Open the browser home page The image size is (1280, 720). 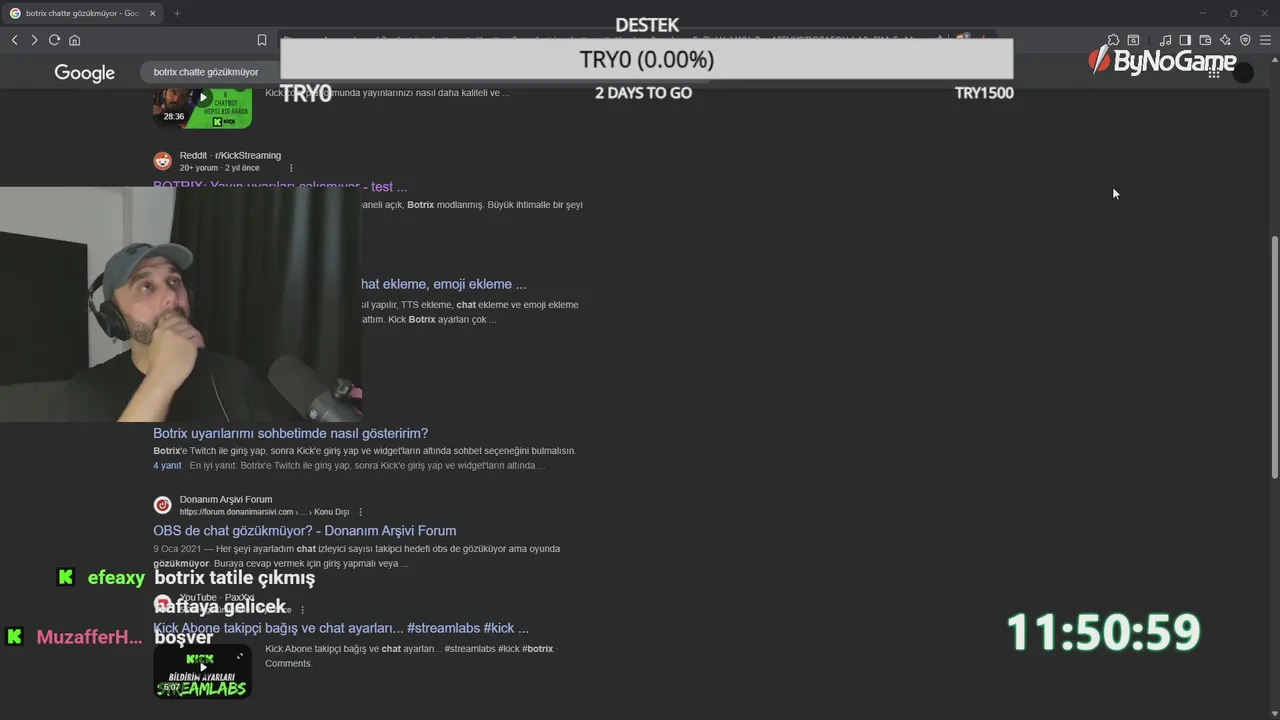pos(74,40)
